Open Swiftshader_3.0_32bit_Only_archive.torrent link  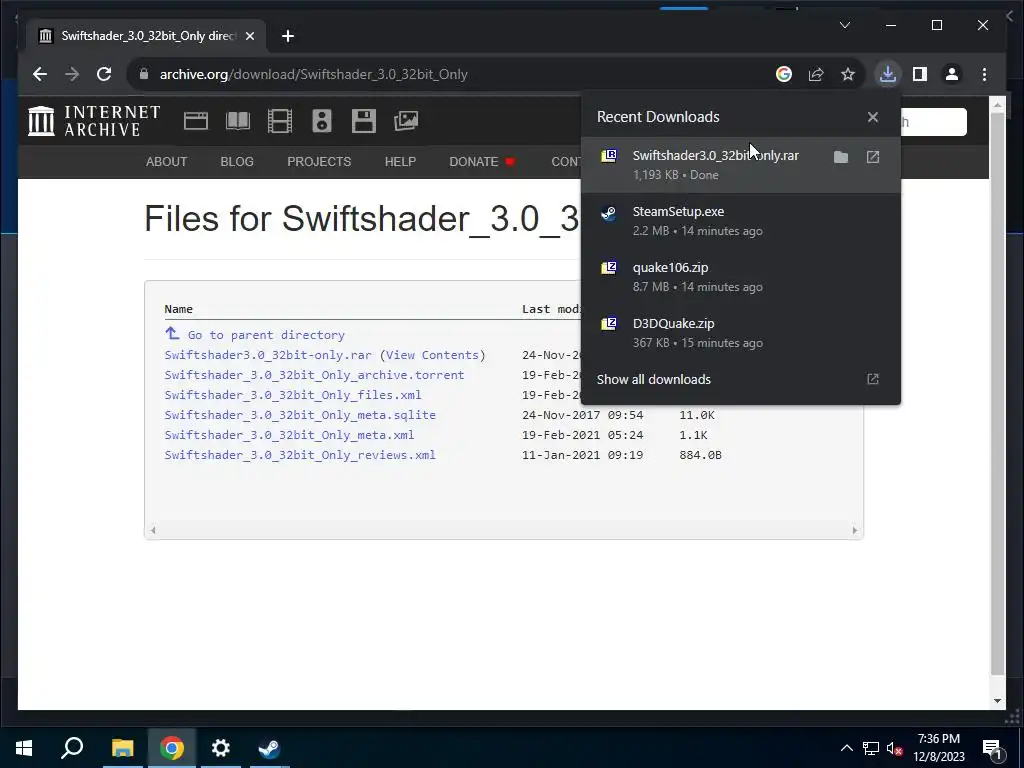(314, 375)
